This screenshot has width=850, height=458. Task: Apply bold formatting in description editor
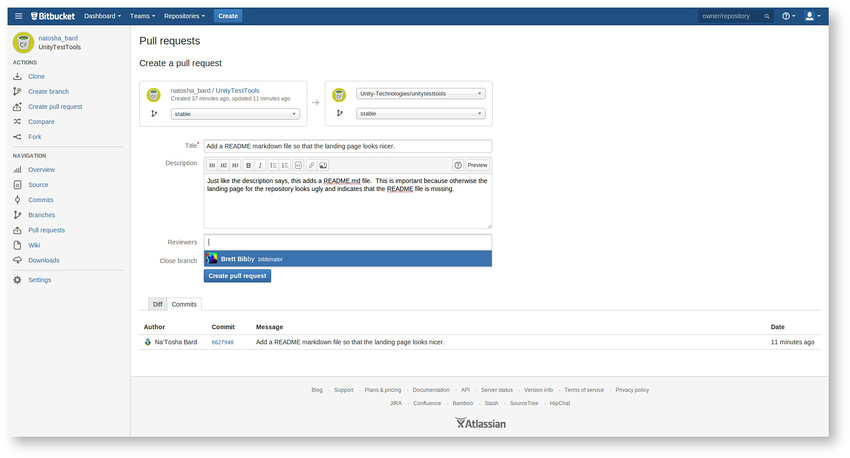tap(248, 165)
